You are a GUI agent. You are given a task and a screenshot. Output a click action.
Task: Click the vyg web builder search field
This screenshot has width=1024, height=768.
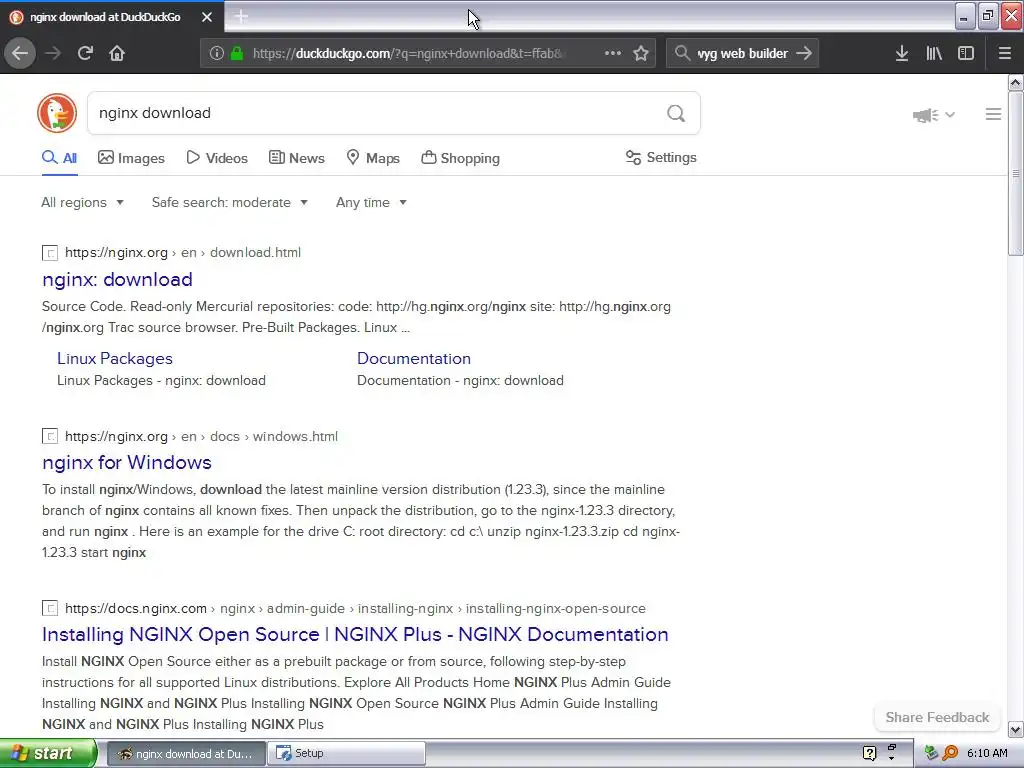[743, 53]
